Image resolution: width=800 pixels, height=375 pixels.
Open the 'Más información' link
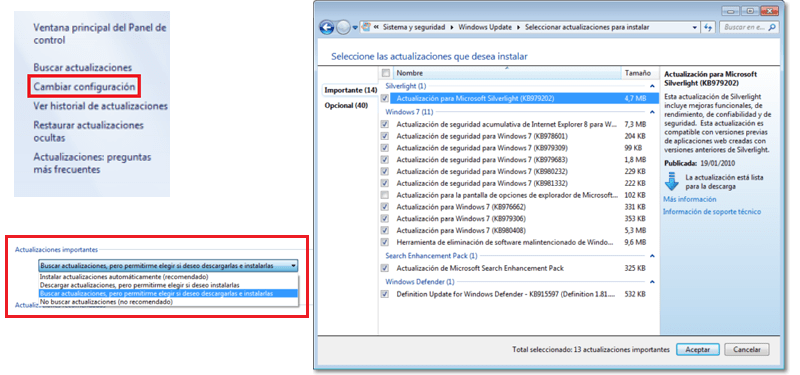pos(689,199)
